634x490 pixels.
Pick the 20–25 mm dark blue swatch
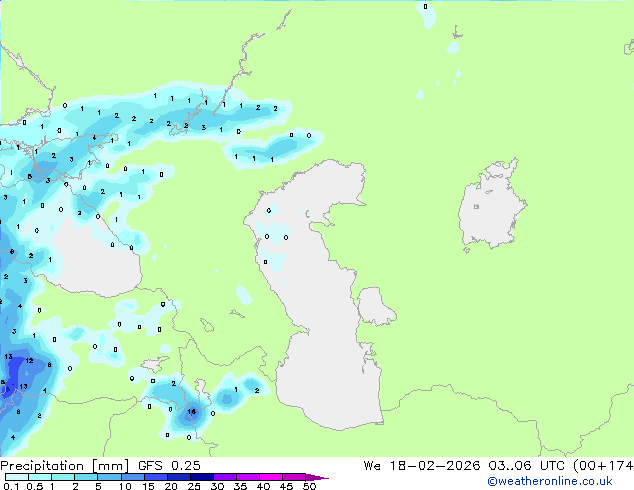point(178,477)
